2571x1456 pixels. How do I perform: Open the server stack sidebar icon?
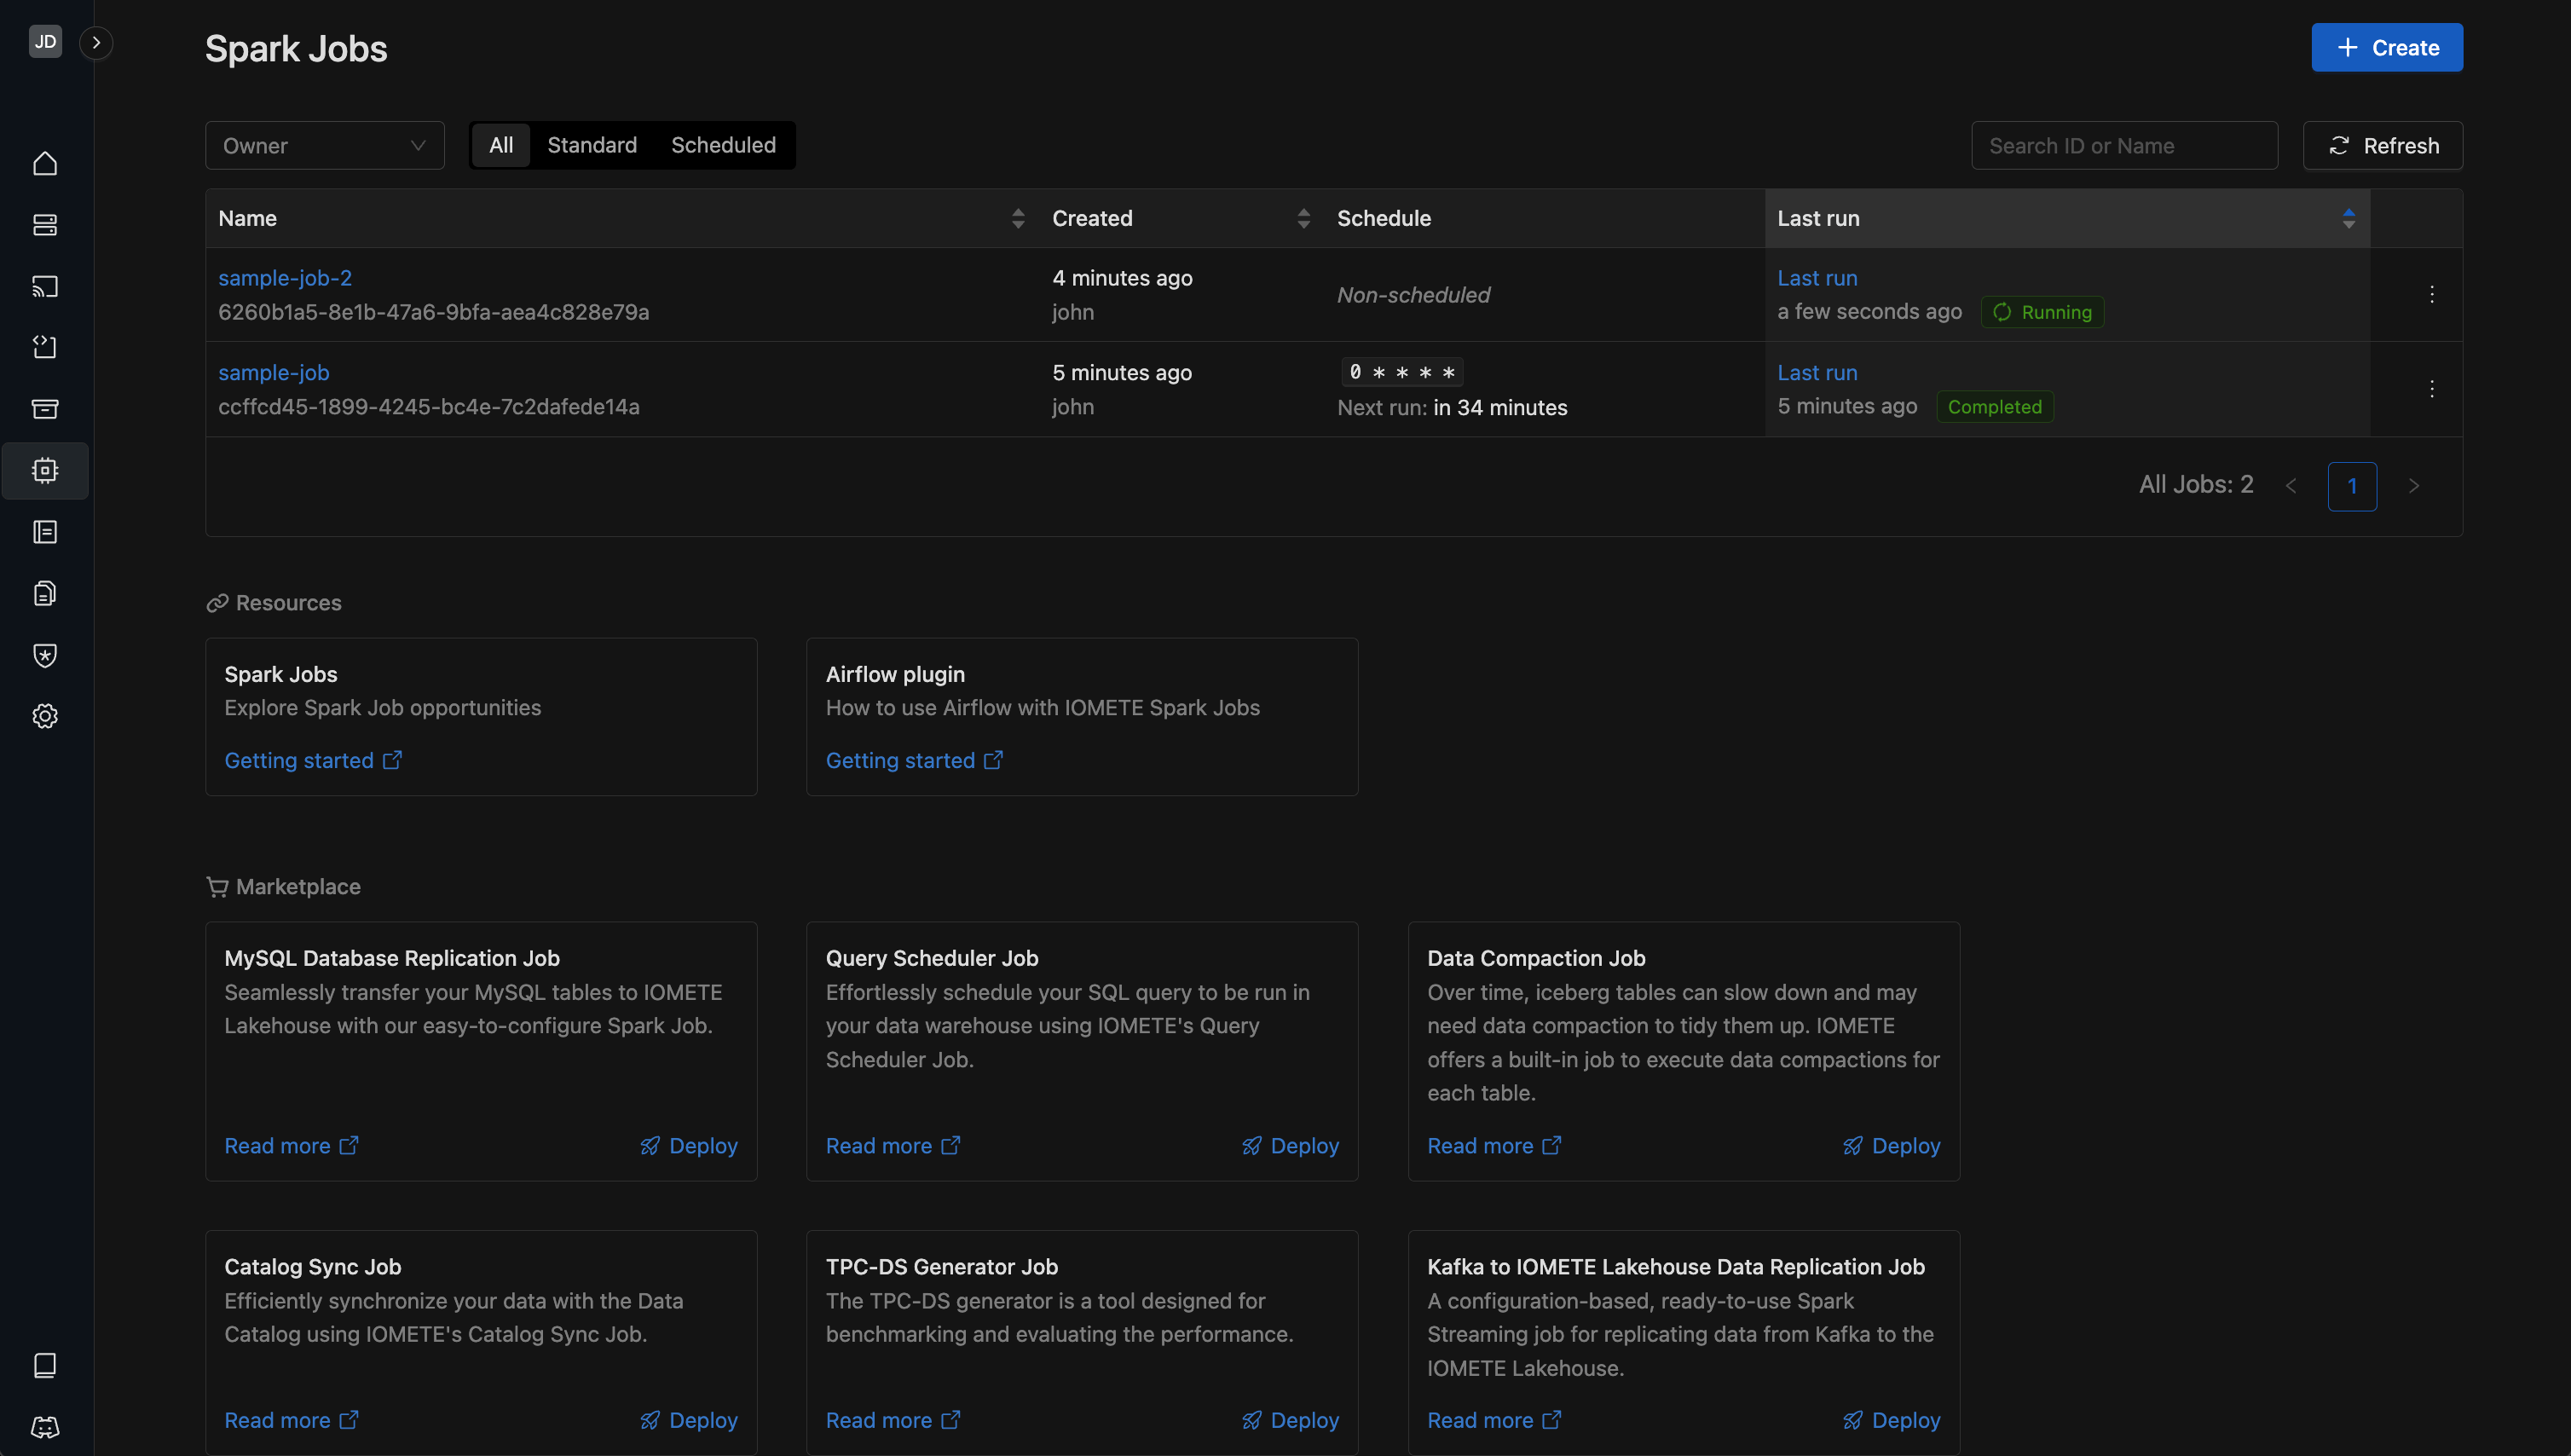coord(45,225)
